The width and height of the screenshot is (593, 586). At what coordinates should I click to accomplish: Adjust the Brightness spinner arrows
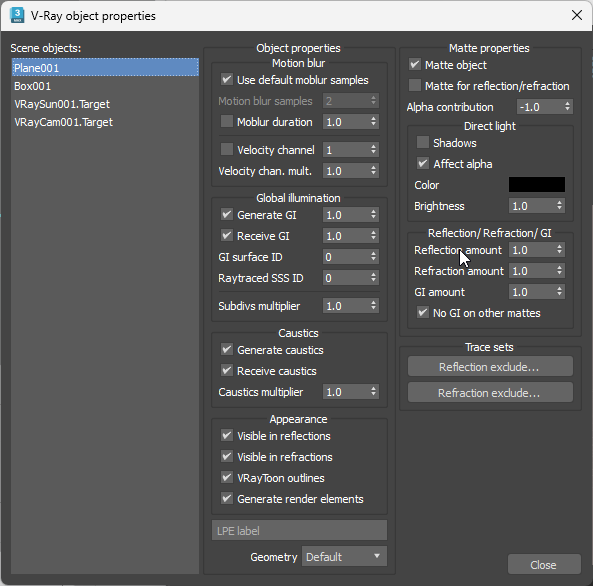559,205
